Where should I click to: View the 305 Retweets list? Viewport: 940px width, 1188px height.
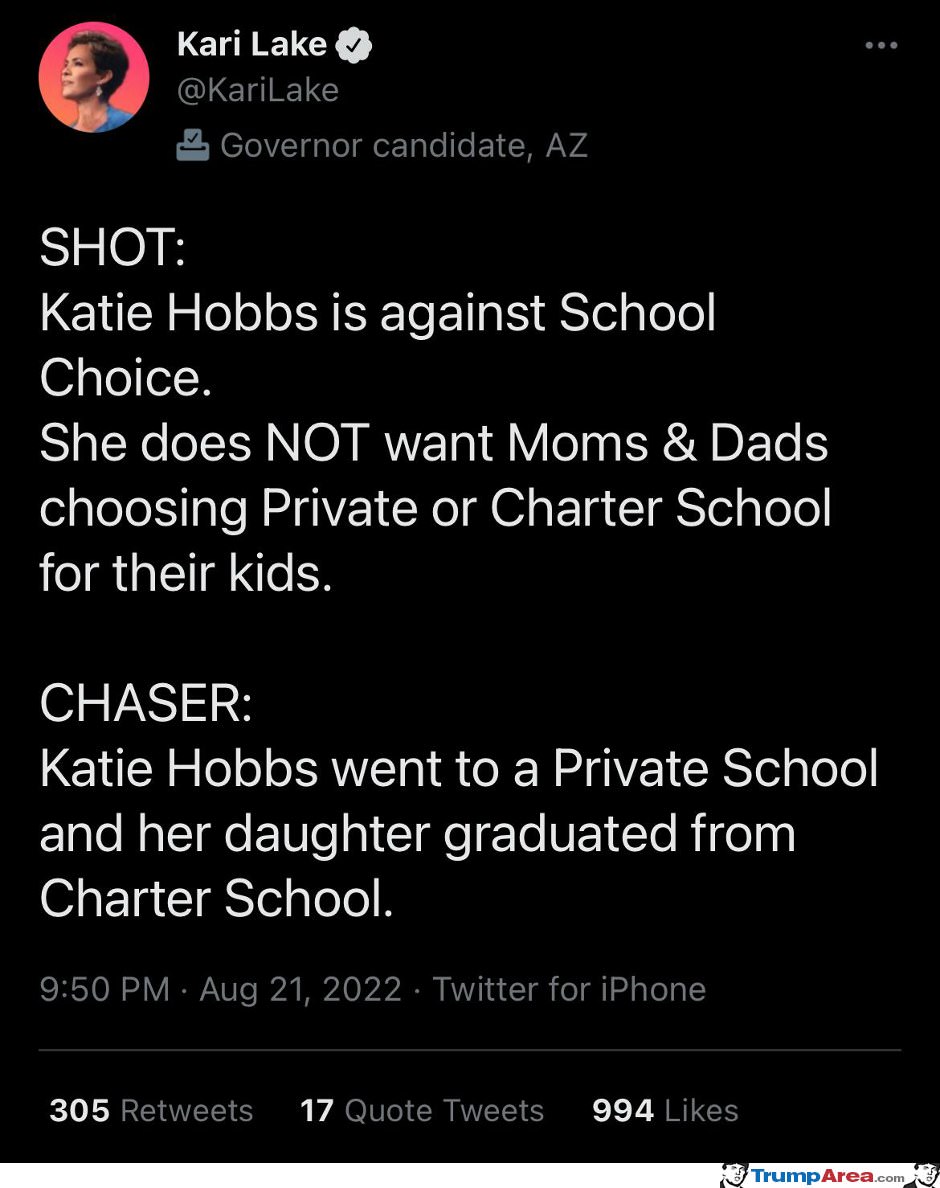(x=151, y=1110)
